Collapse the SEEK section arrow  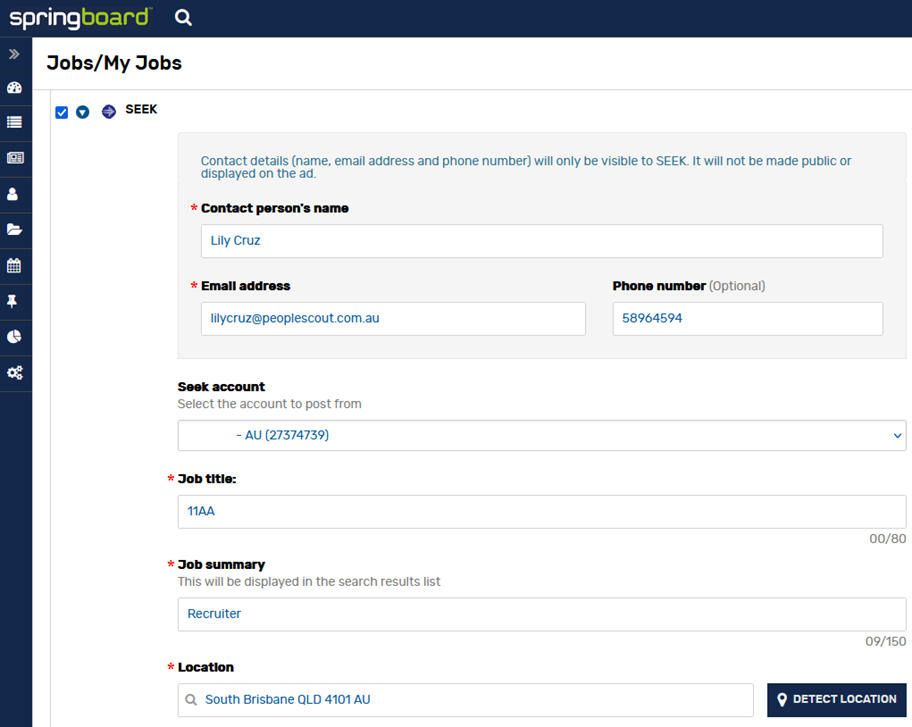coord(83,112)
